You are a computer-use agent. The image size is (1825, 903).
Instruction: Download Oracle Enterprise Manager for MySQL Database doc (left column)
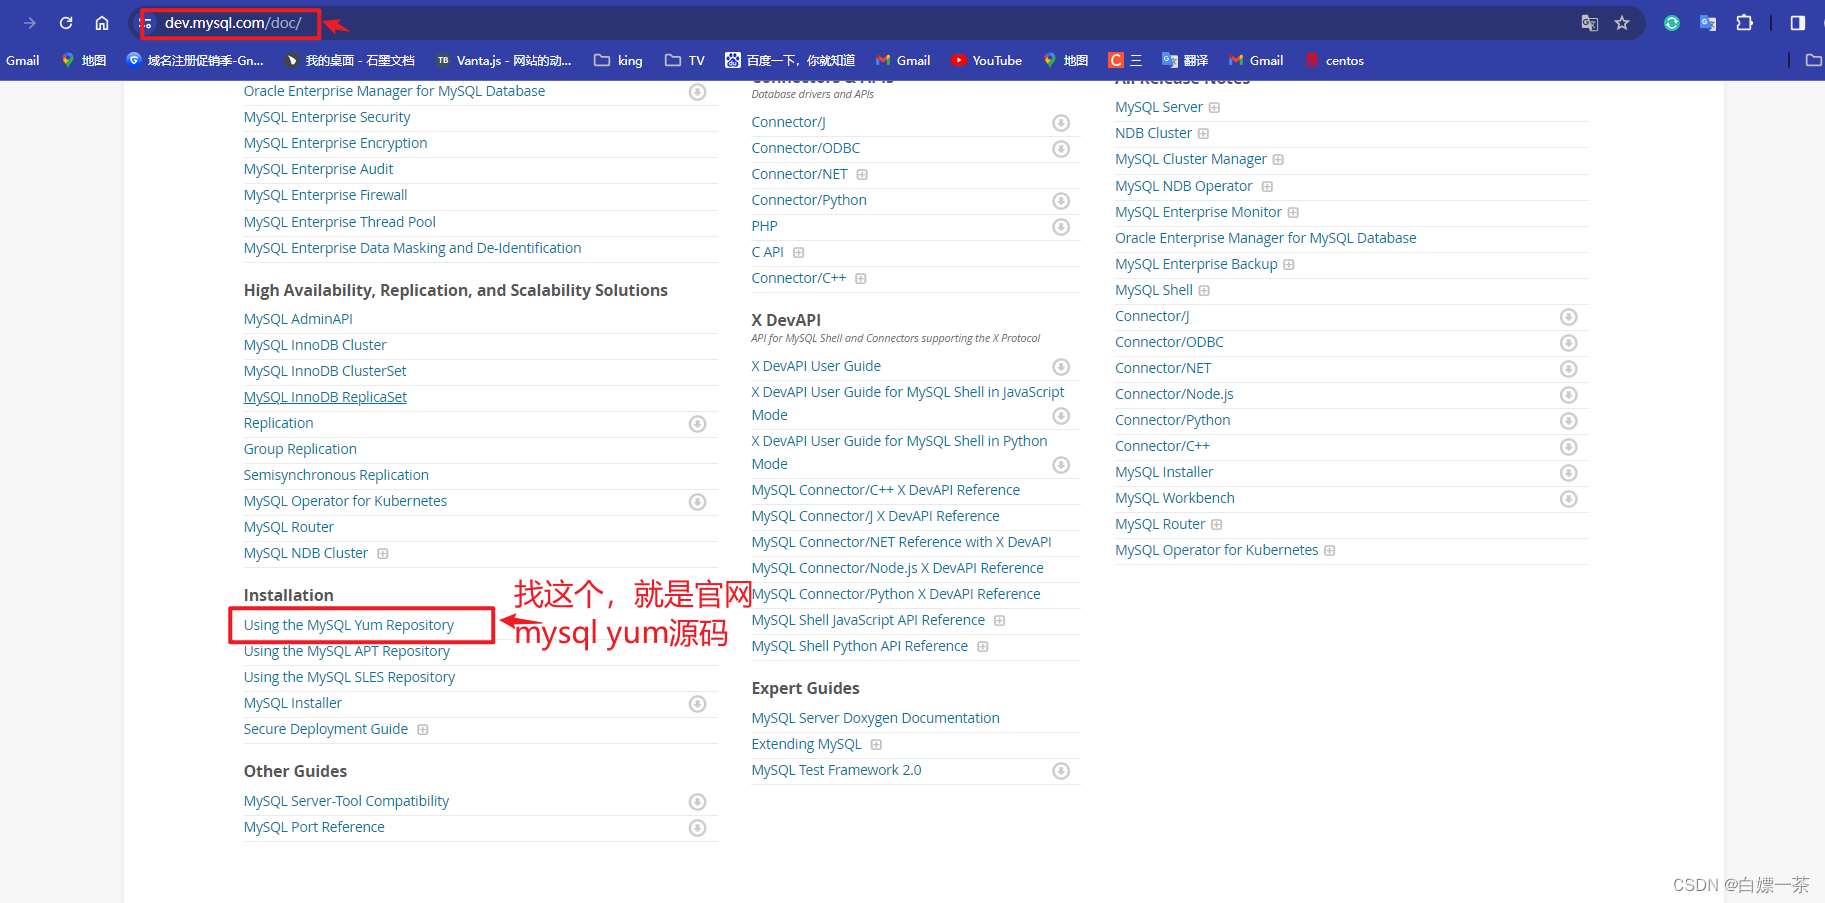click(x=698, y=92)
